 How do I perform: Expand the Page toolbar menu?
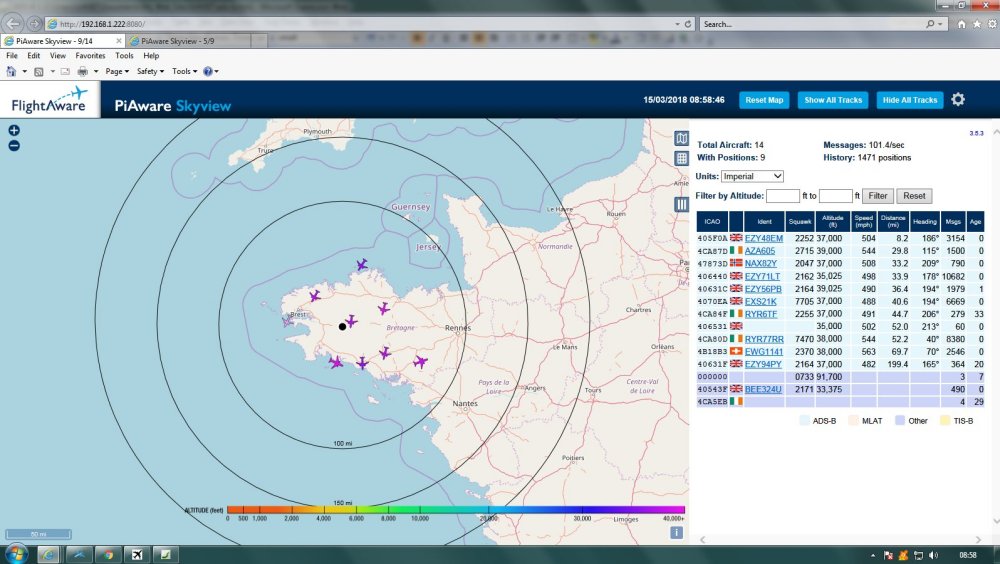pyautogui.click(x=118, y=72)
